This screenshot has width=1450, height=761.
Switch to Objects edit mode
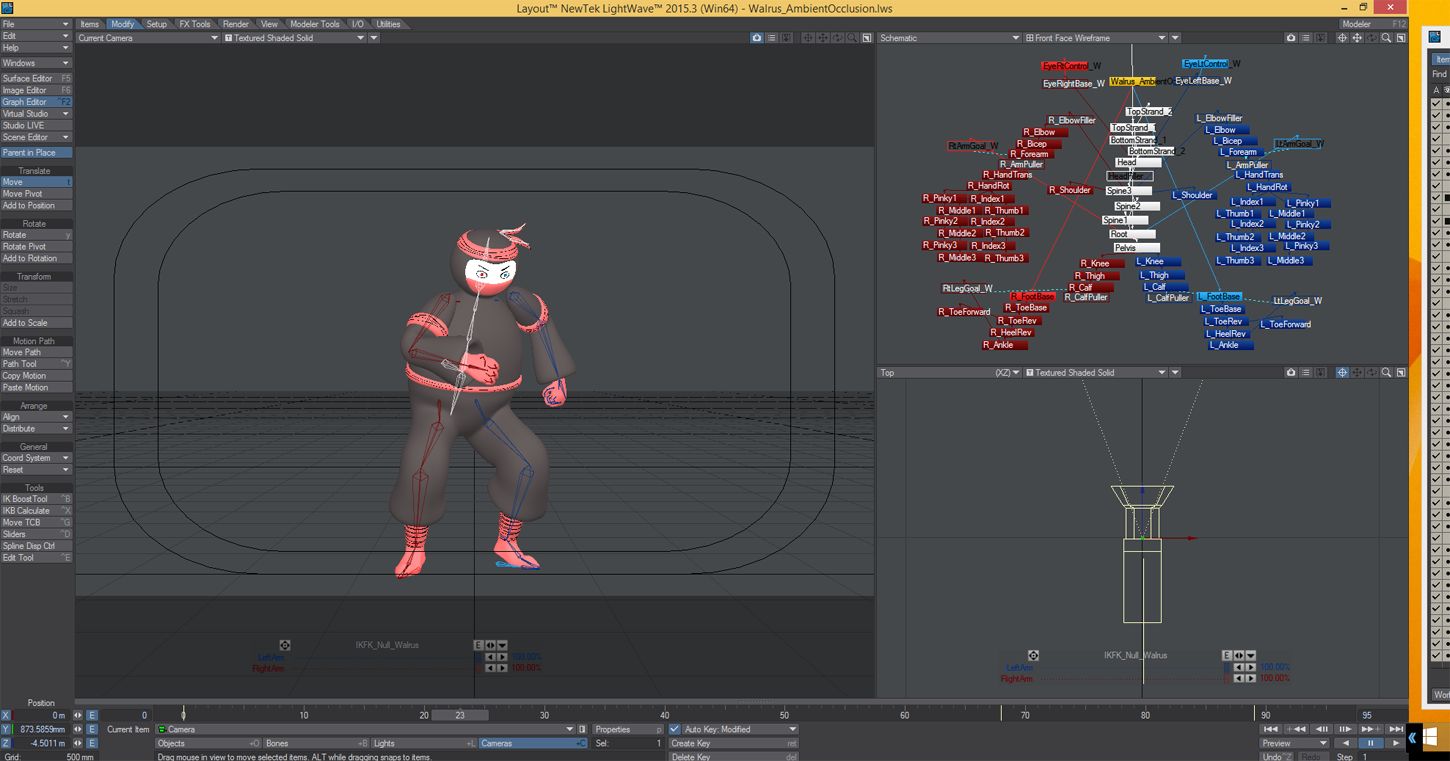click(207, 743)
